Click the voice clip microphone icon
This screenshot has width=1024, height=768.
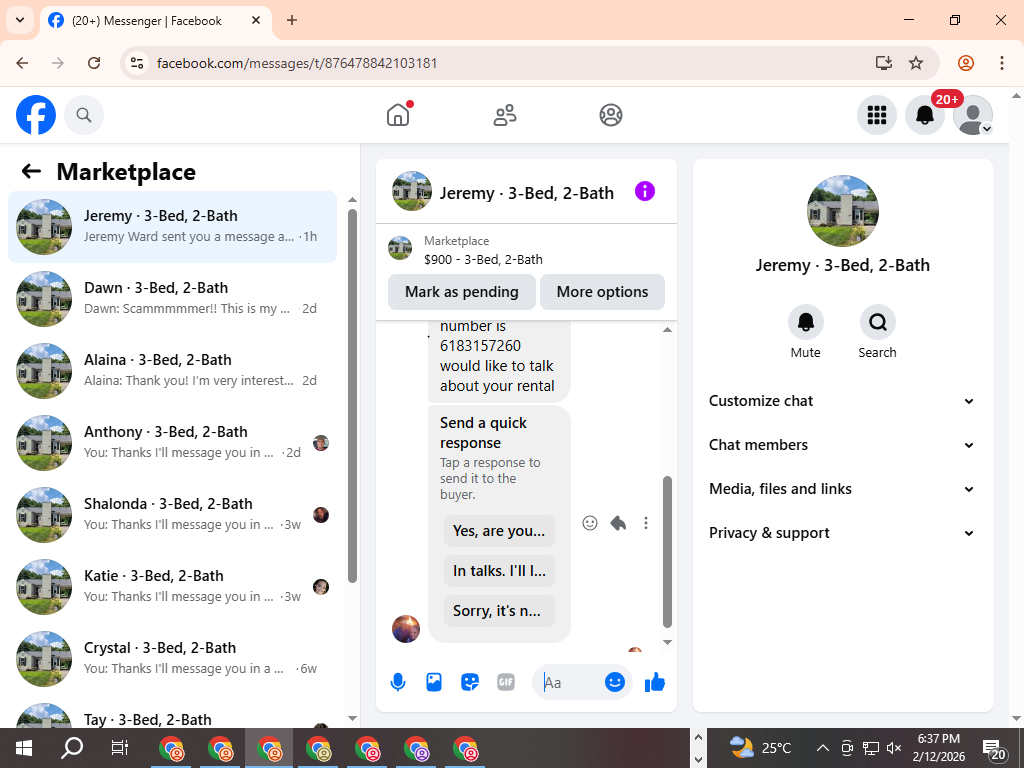(398, 682)
